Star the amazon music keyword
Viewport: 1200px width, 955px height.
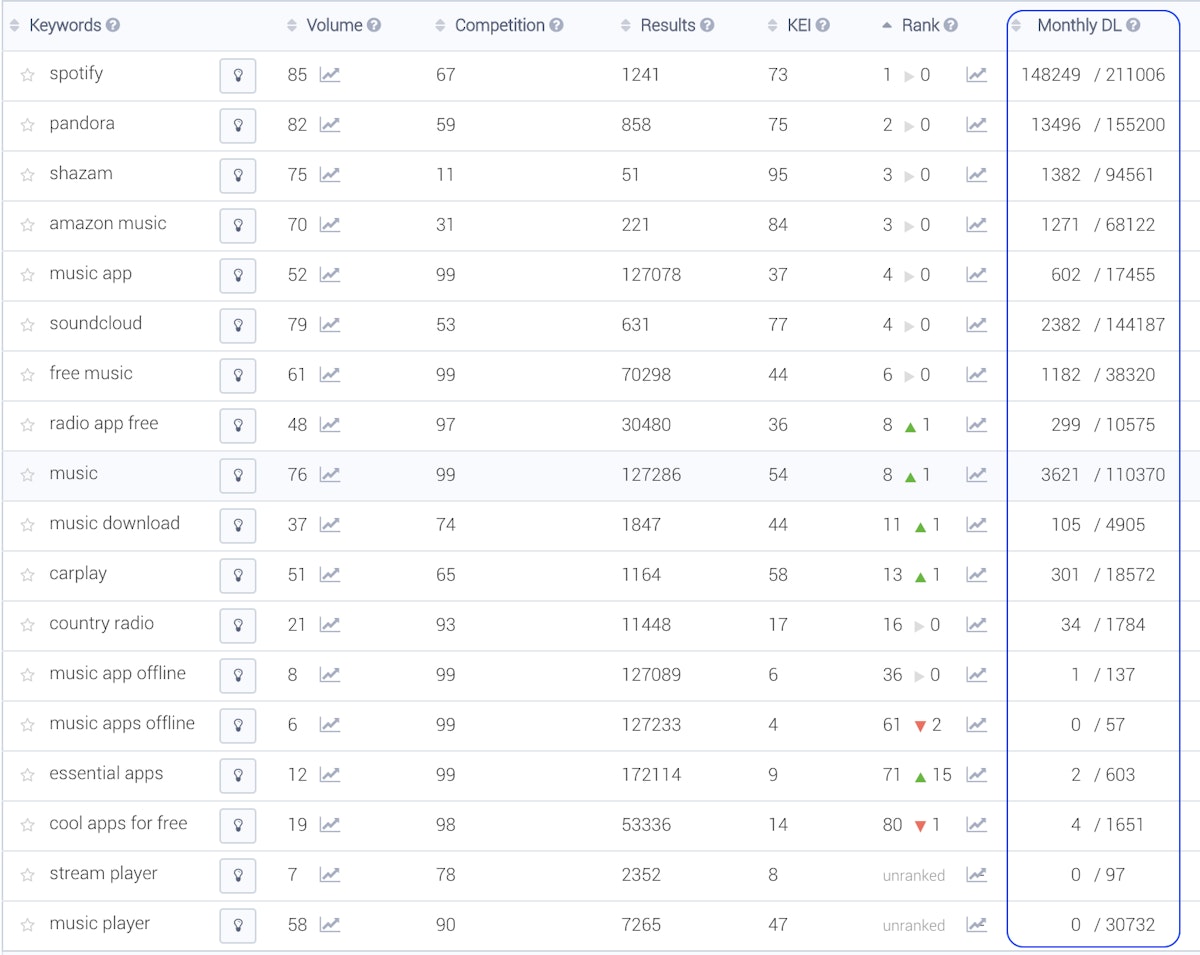(28, 225)
